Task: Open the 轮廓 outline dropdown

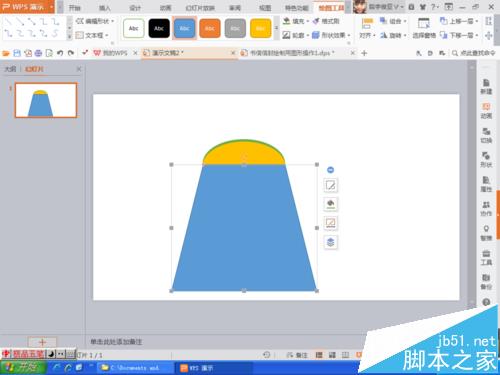Action: pyautogui.click(x=295, y=35)
